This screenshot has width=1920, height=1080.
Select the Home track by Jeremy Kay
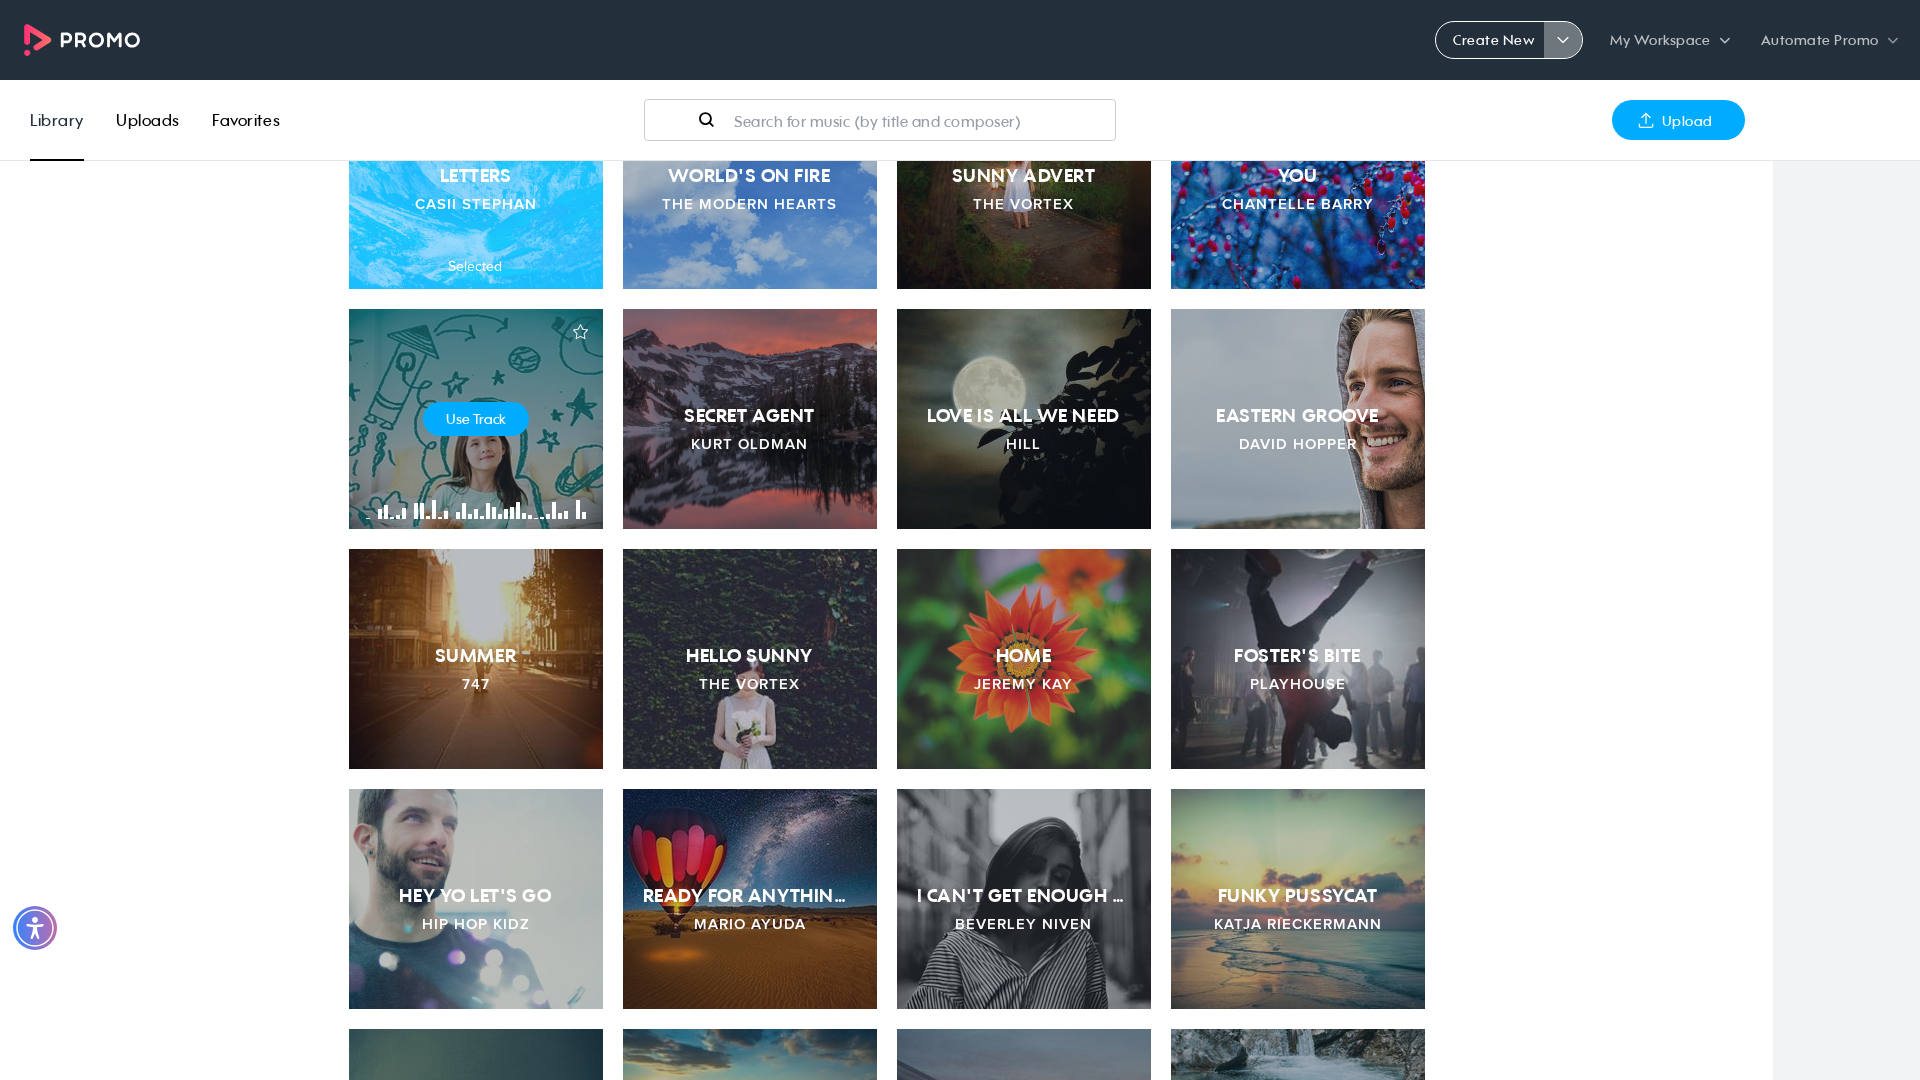tap(1024, 659)
